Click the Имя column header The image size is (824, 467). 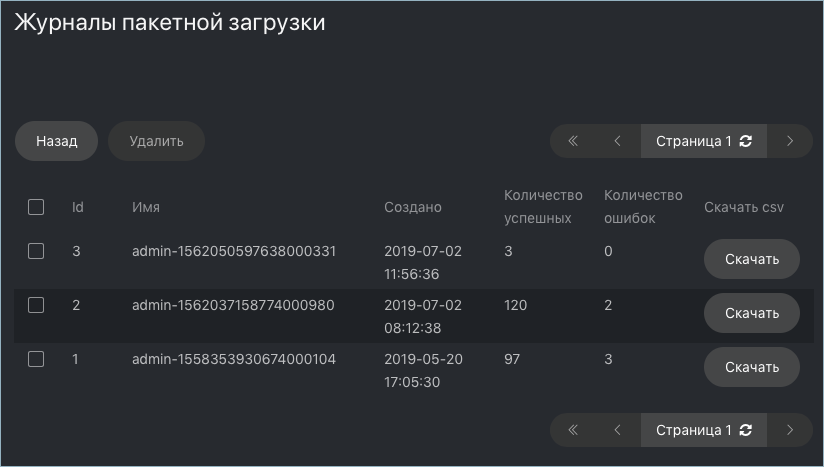pyautogui.click(x=146, y=207)
